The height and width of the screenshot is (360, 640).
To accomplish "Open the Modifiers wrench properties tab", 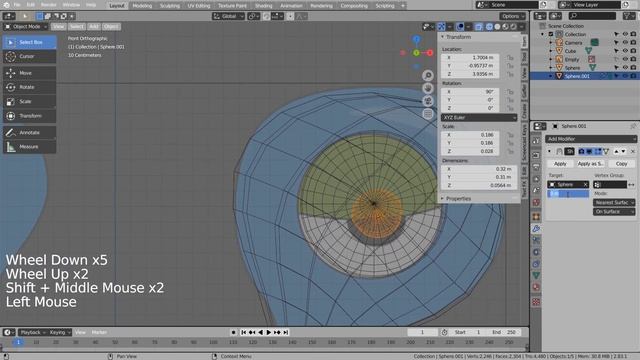I will (x=536, y=229).
